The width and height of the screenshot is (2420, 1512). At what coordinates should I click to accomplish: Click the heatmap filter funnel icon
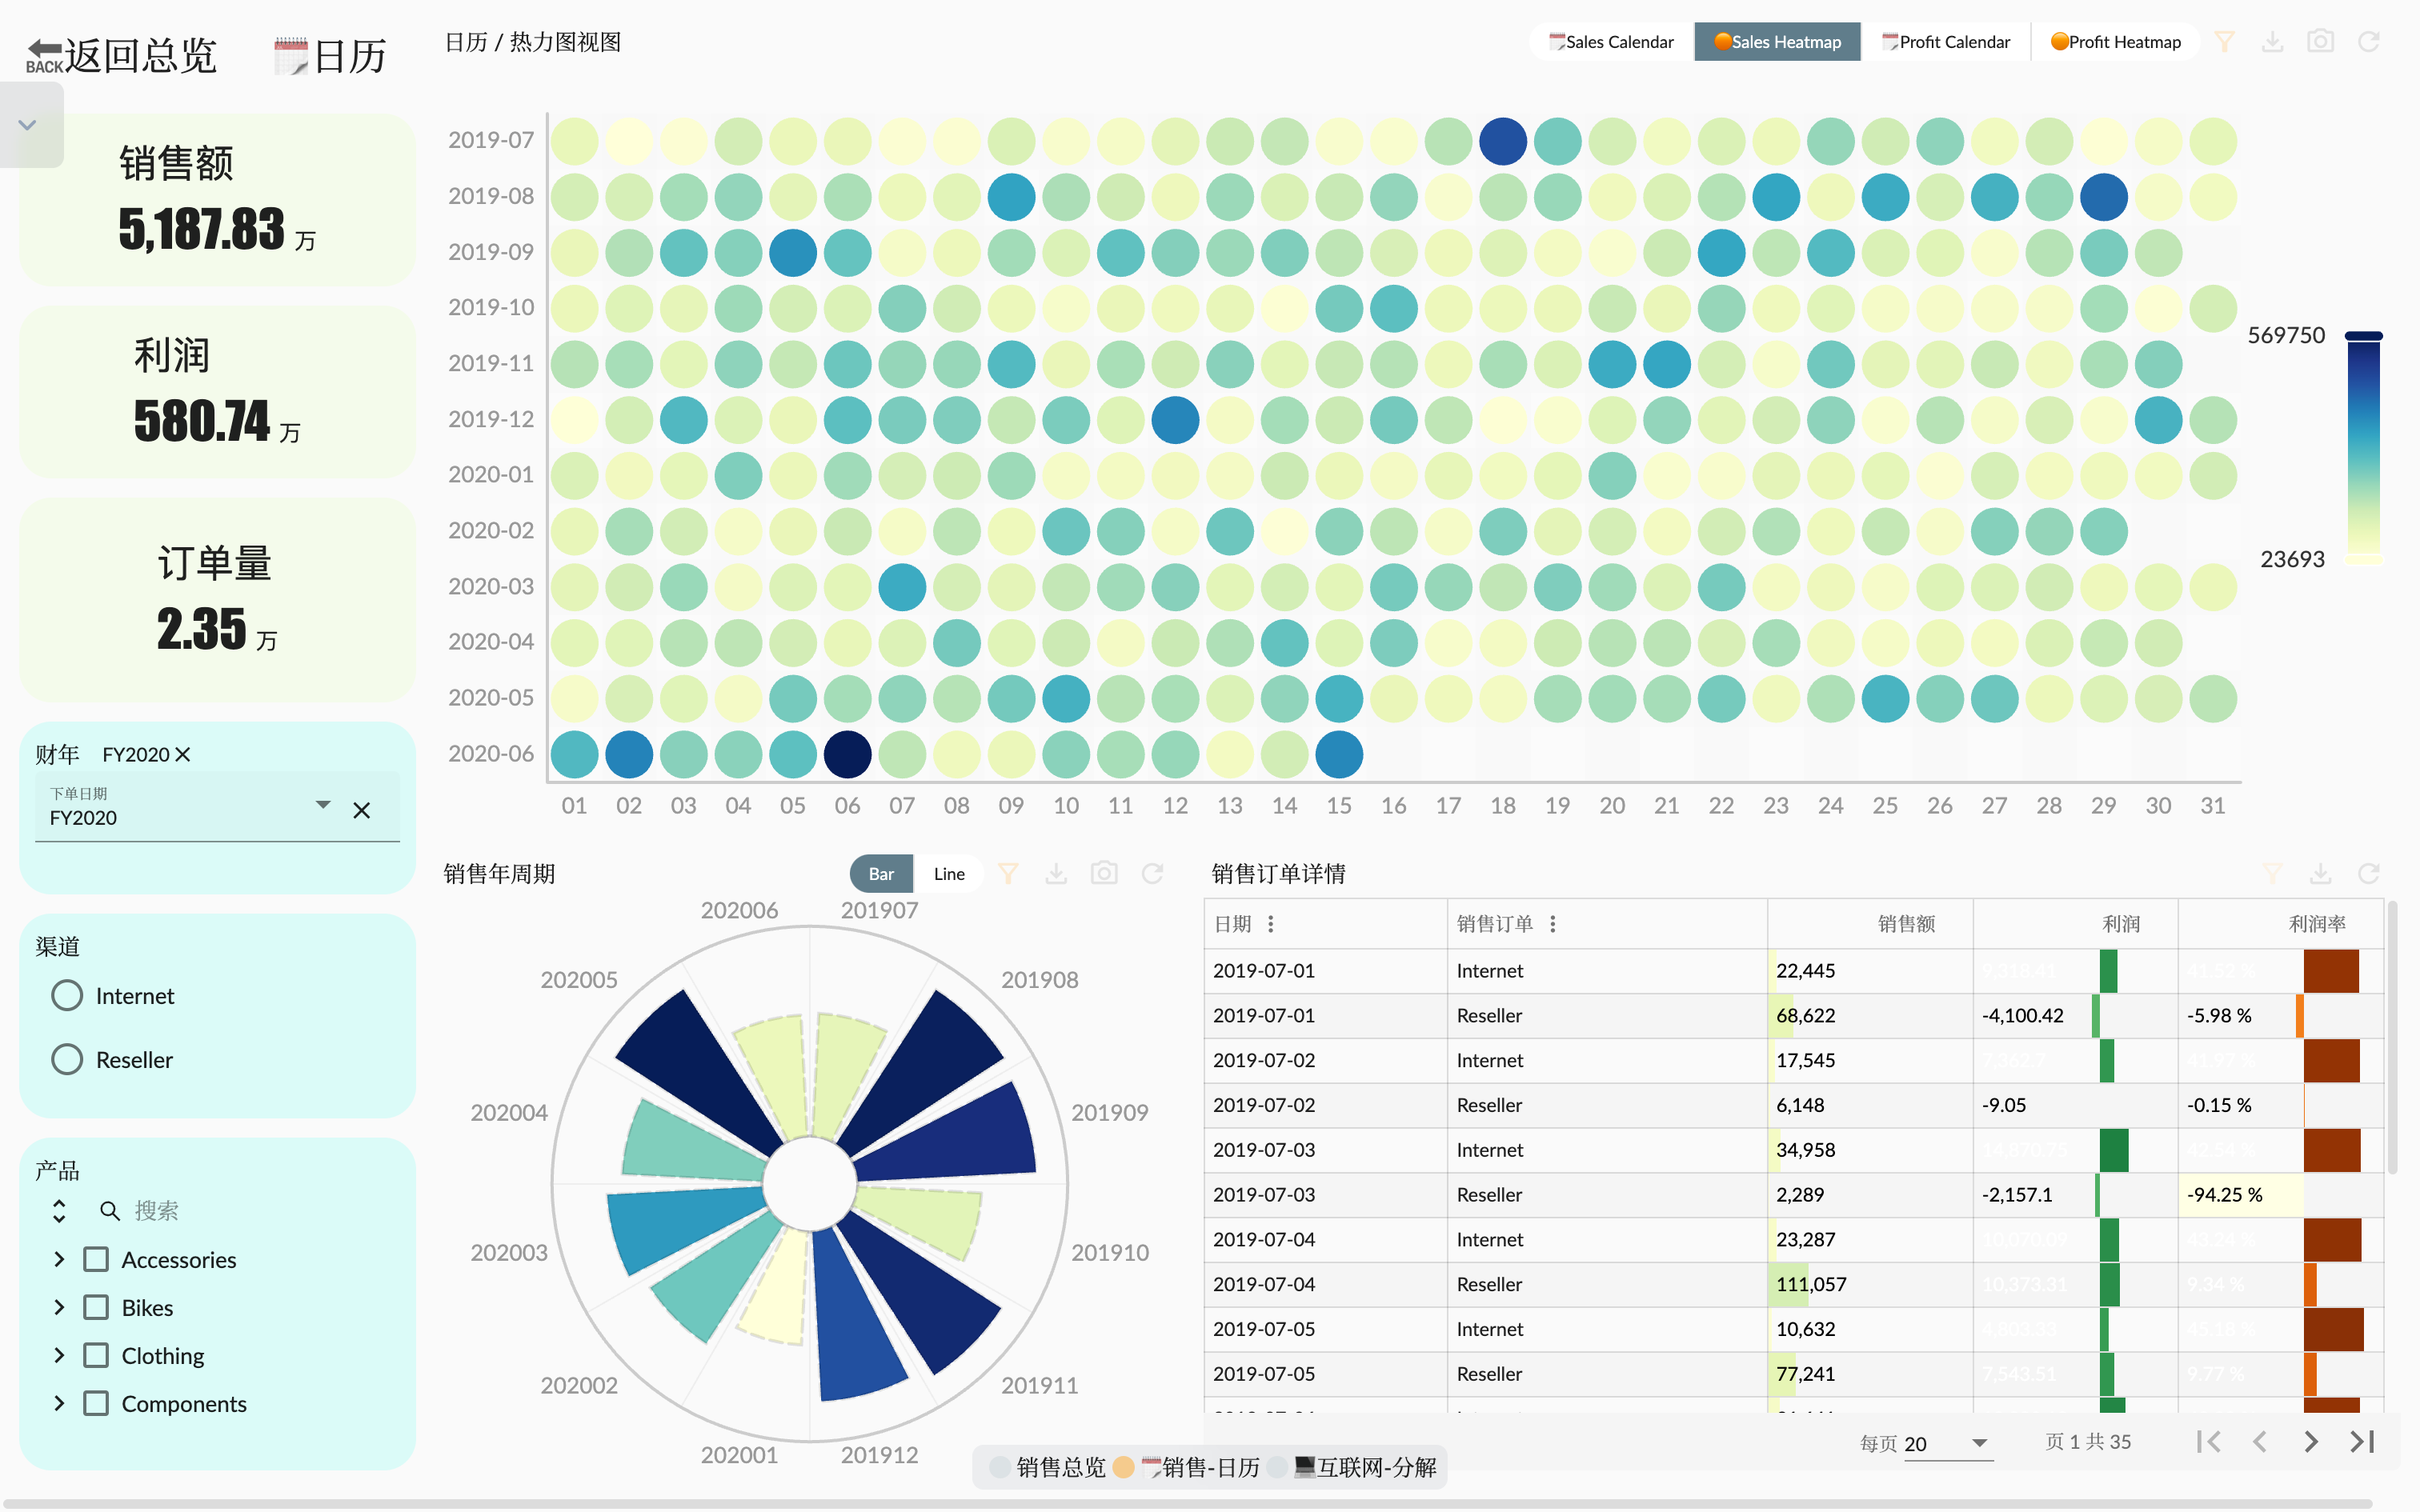pos(2224,42)
